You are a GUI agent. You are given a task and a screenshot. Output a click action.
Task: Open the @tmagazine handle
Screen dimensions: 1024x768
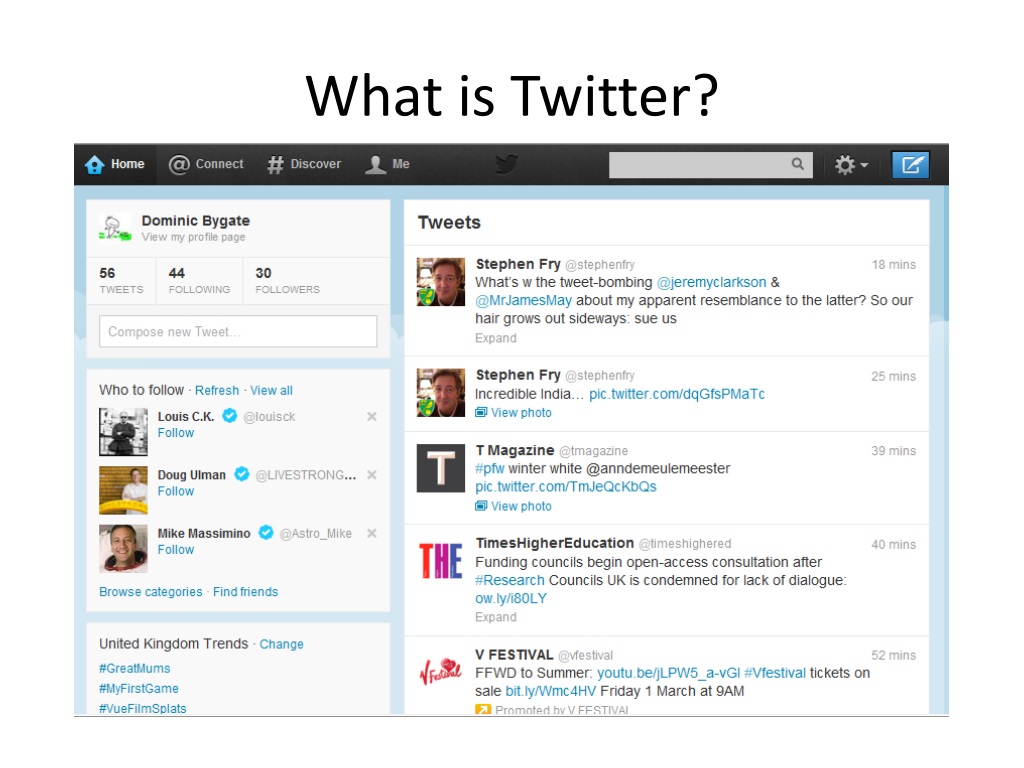594,451
